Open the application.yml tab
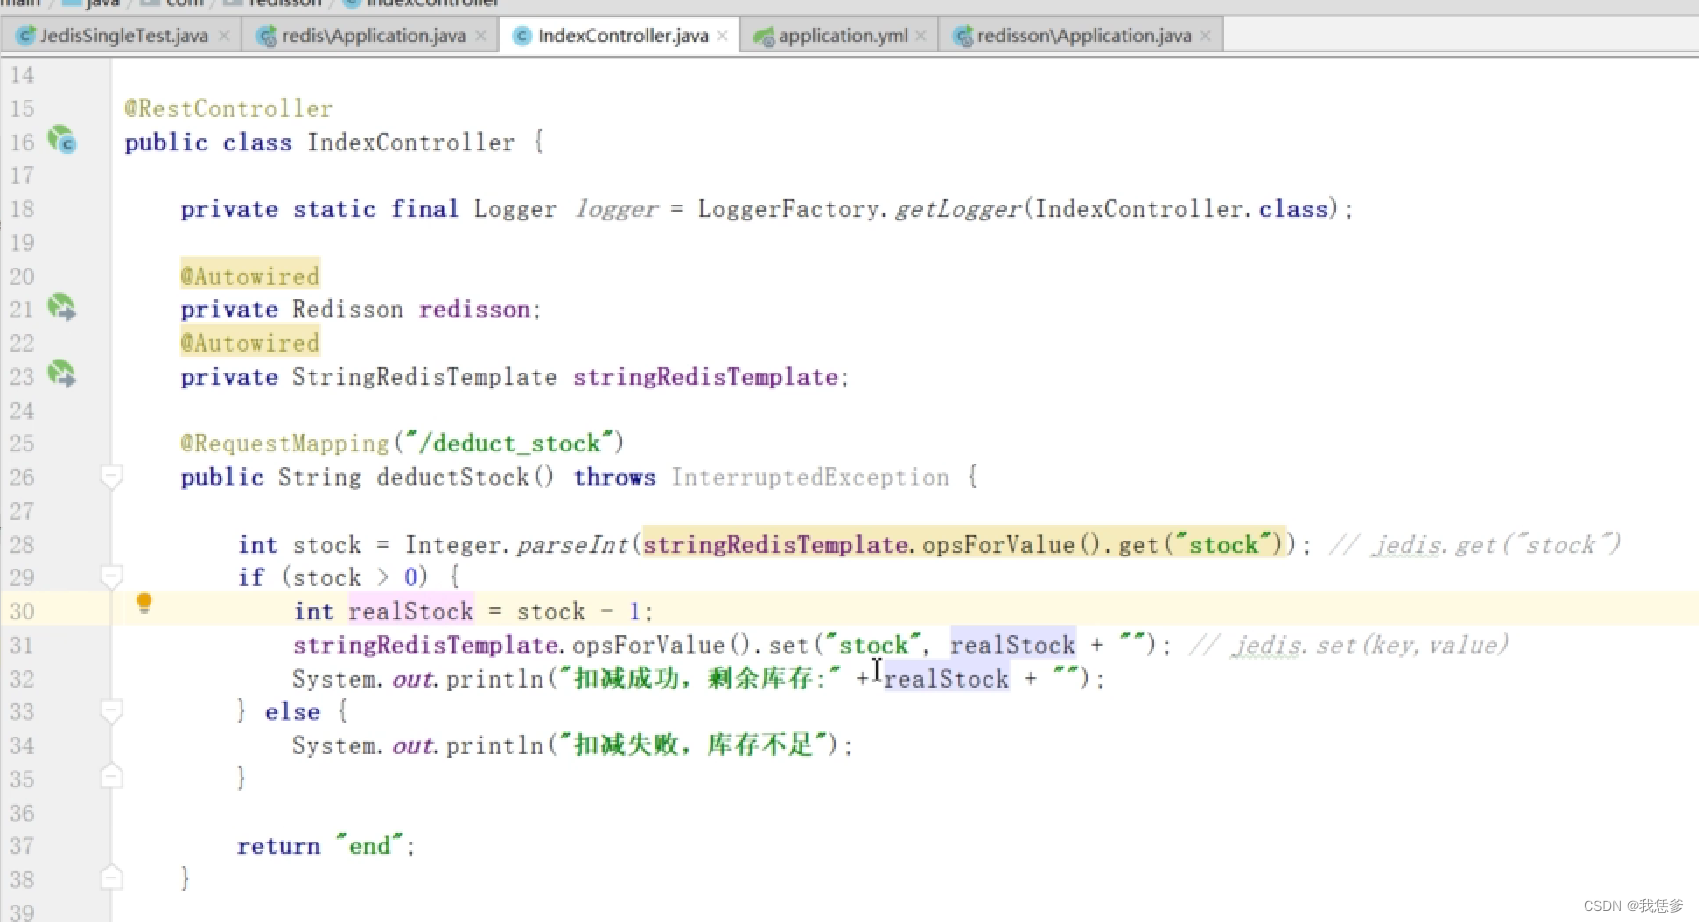1699x922 pixels. click(x=843, y=36)
